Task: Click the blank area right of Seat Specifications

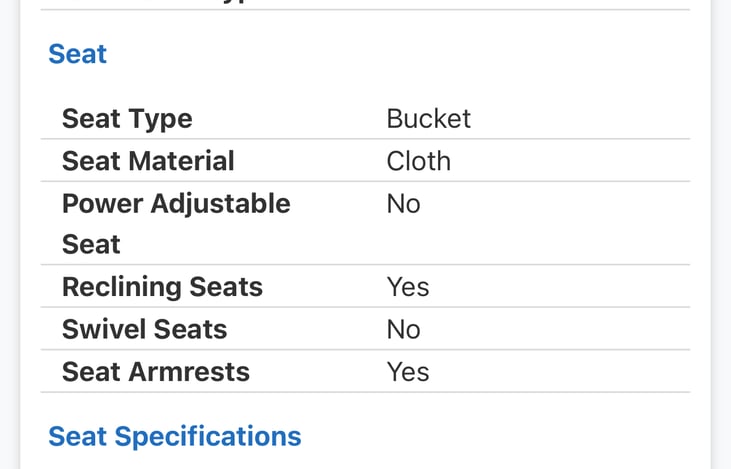Action: 500,436
